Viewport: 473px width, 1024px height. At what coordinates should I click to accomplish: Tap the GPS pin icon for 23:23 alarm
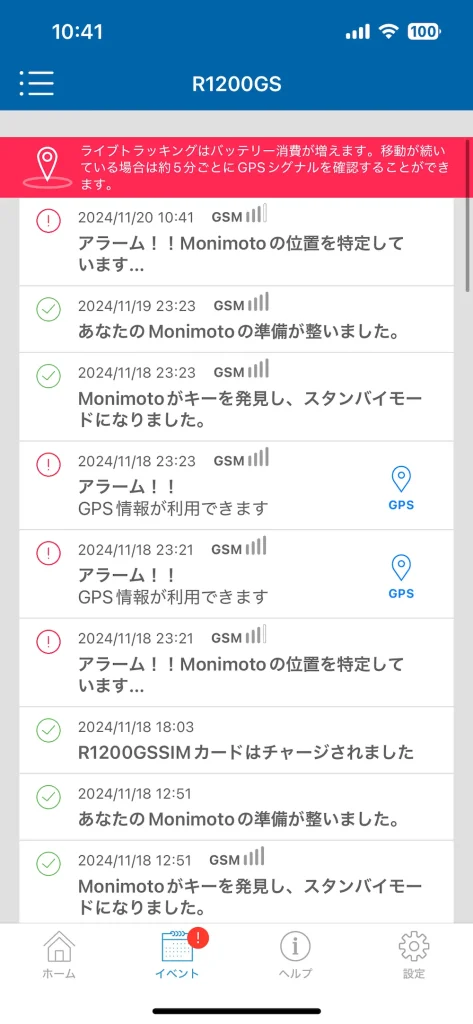click(x=401, y=488)
